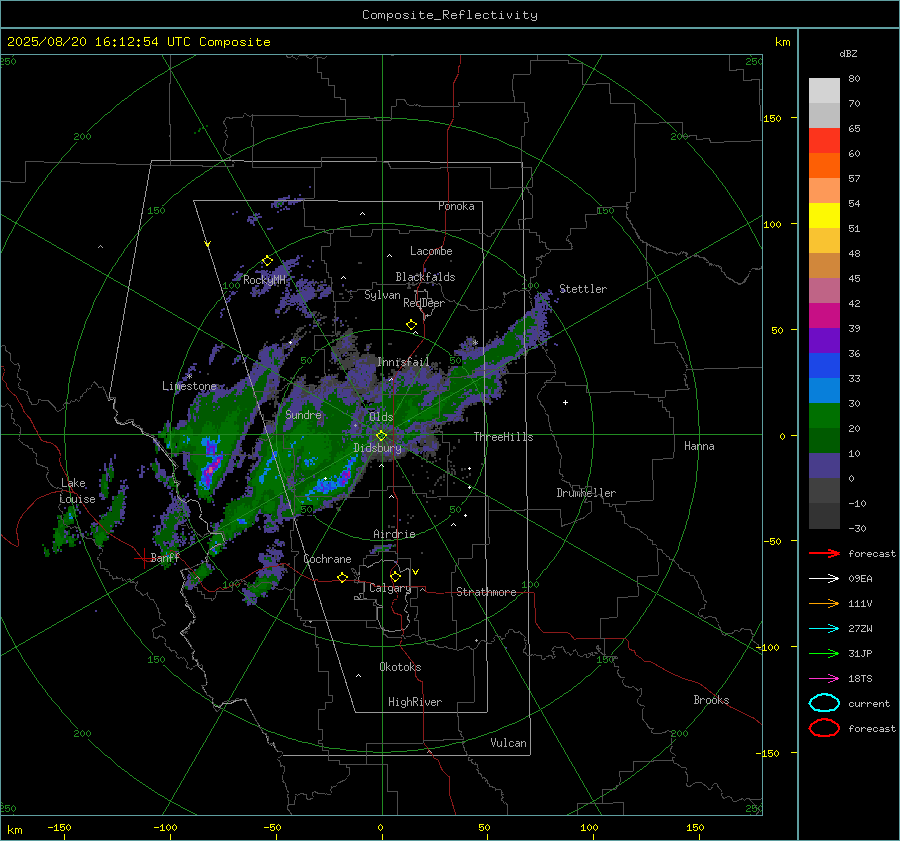The height and width of the screenshot is (841, 900).
Task: Click the green 31JP arrow in legend
Action: [x=824, y=653]
